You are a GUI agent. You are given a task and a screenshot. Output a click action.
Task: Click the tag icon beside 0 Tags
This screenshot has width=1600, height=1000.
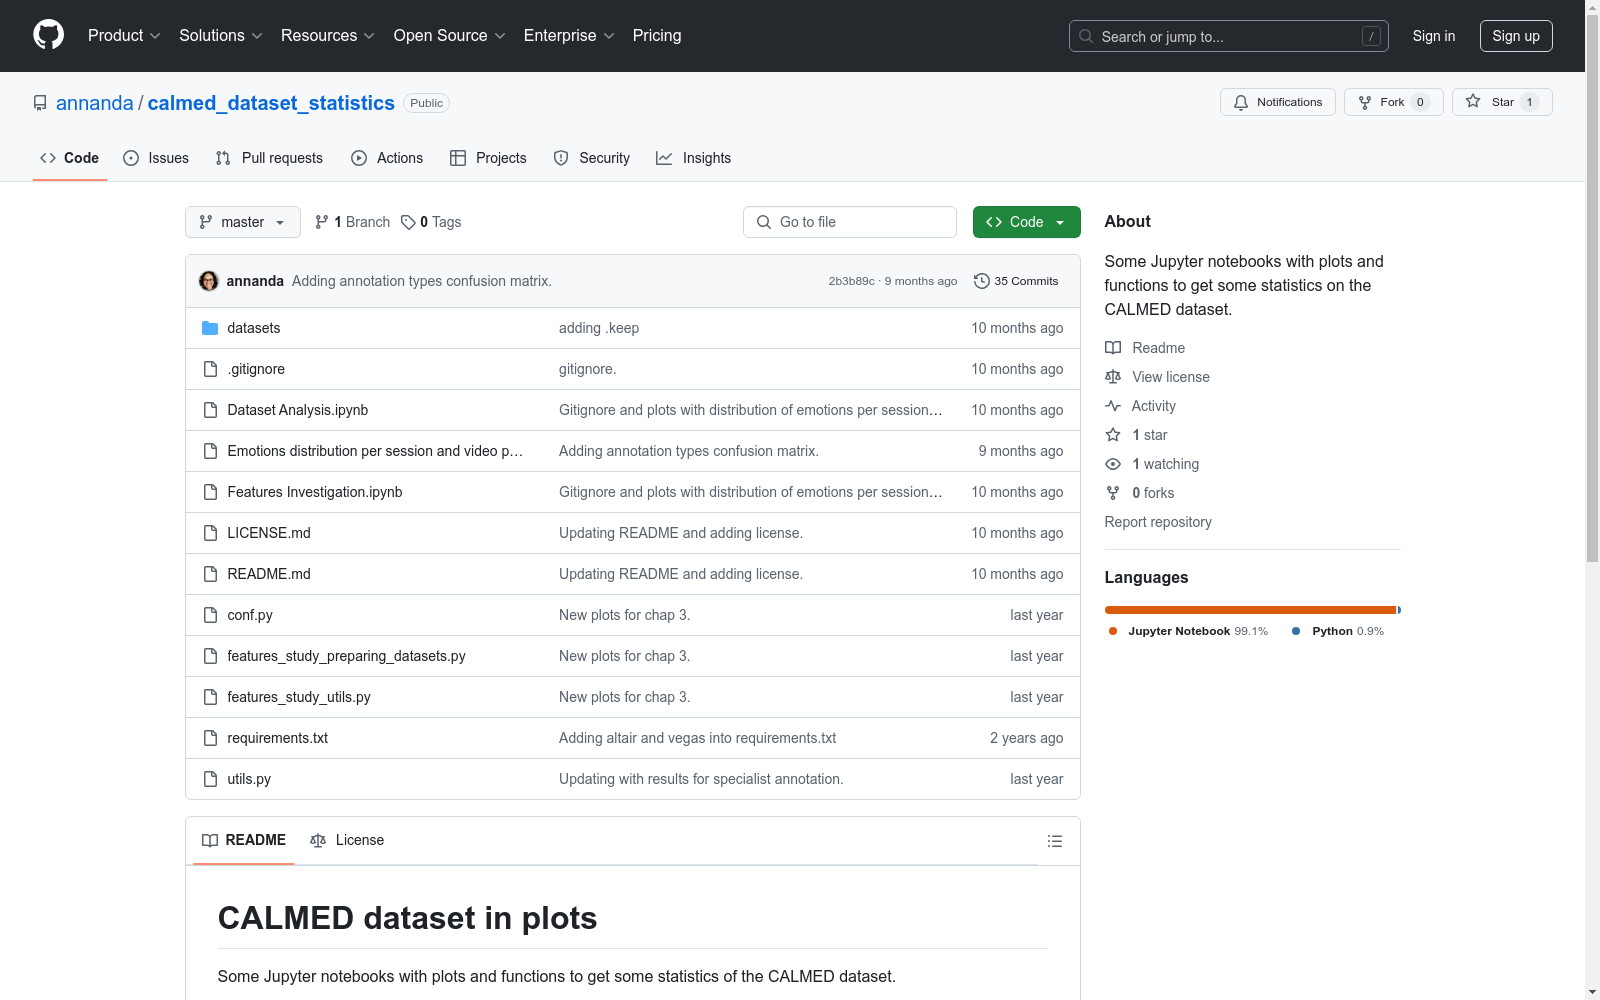tap(408, 222)
